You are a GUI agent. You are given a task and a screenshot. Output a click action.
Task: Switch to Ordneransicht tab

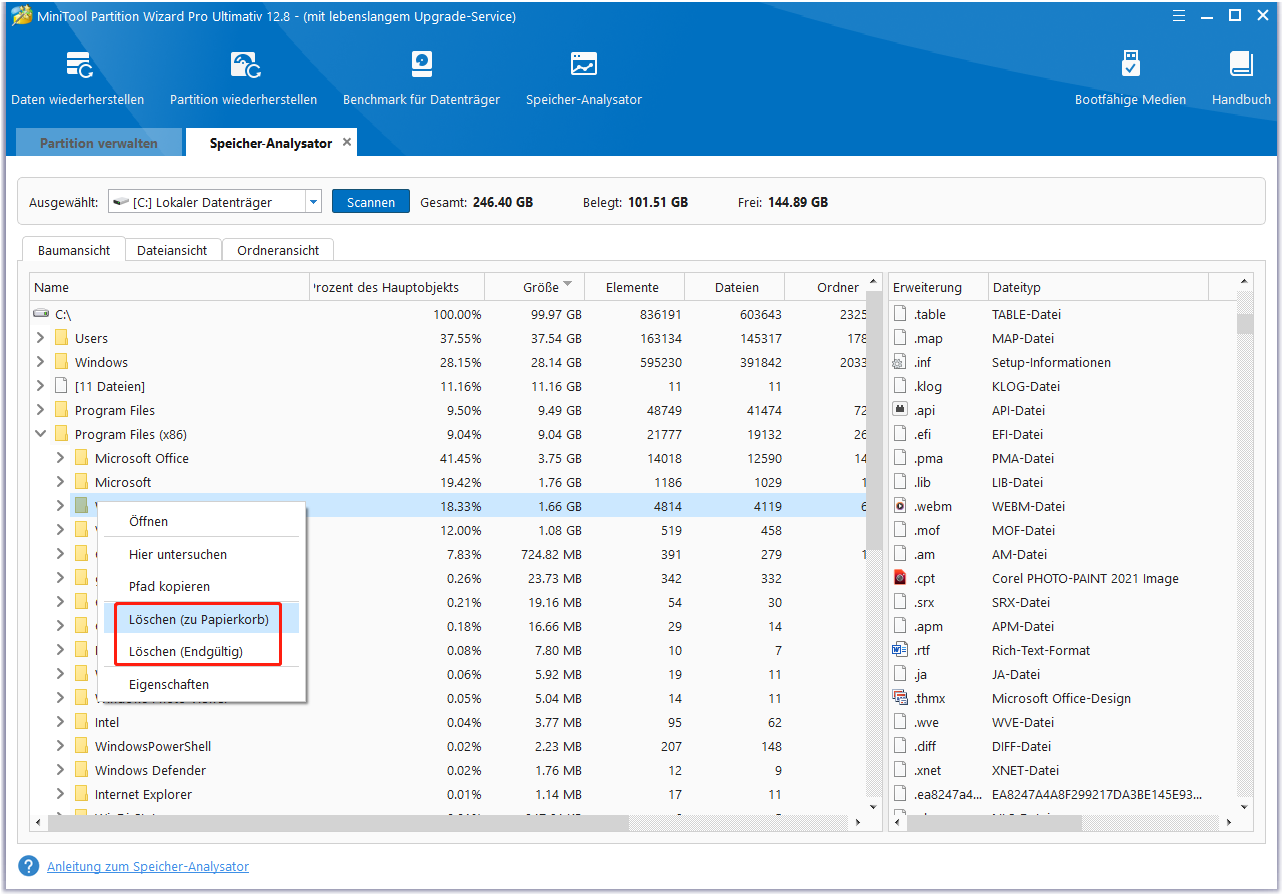pyautogui.click(x=278, y=251)
